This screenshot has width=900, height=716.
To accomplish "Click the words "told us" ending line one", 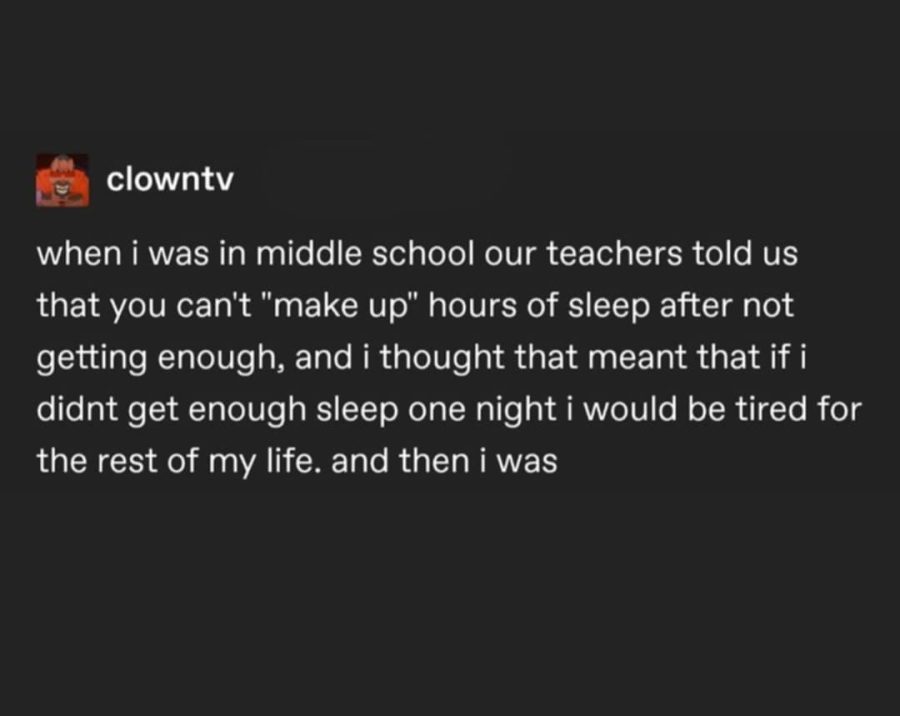I will (x=746, y=253).
